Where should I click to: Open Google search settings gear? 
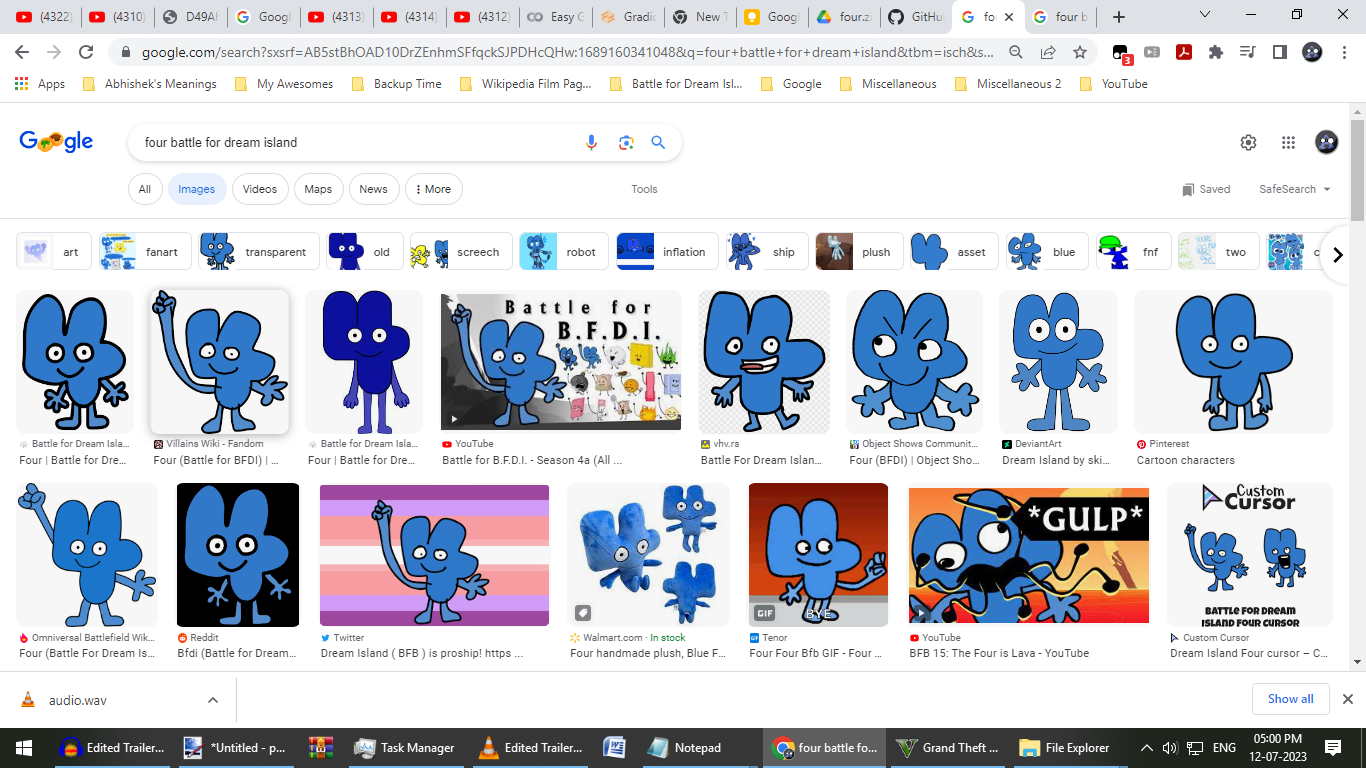[1248, 143]
